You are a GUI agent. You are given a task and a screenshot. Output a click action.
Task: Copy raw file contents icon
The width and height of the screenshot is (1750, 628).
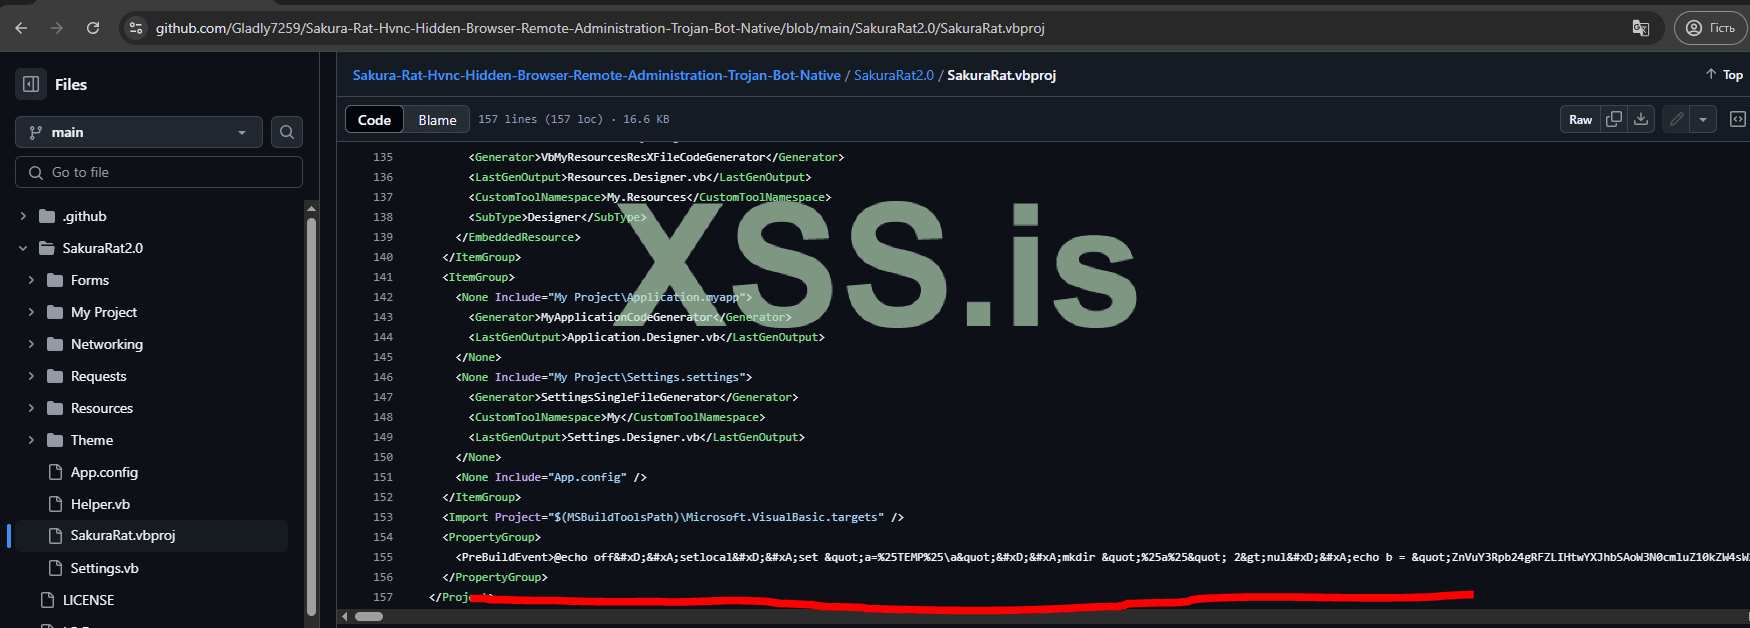1614,119
